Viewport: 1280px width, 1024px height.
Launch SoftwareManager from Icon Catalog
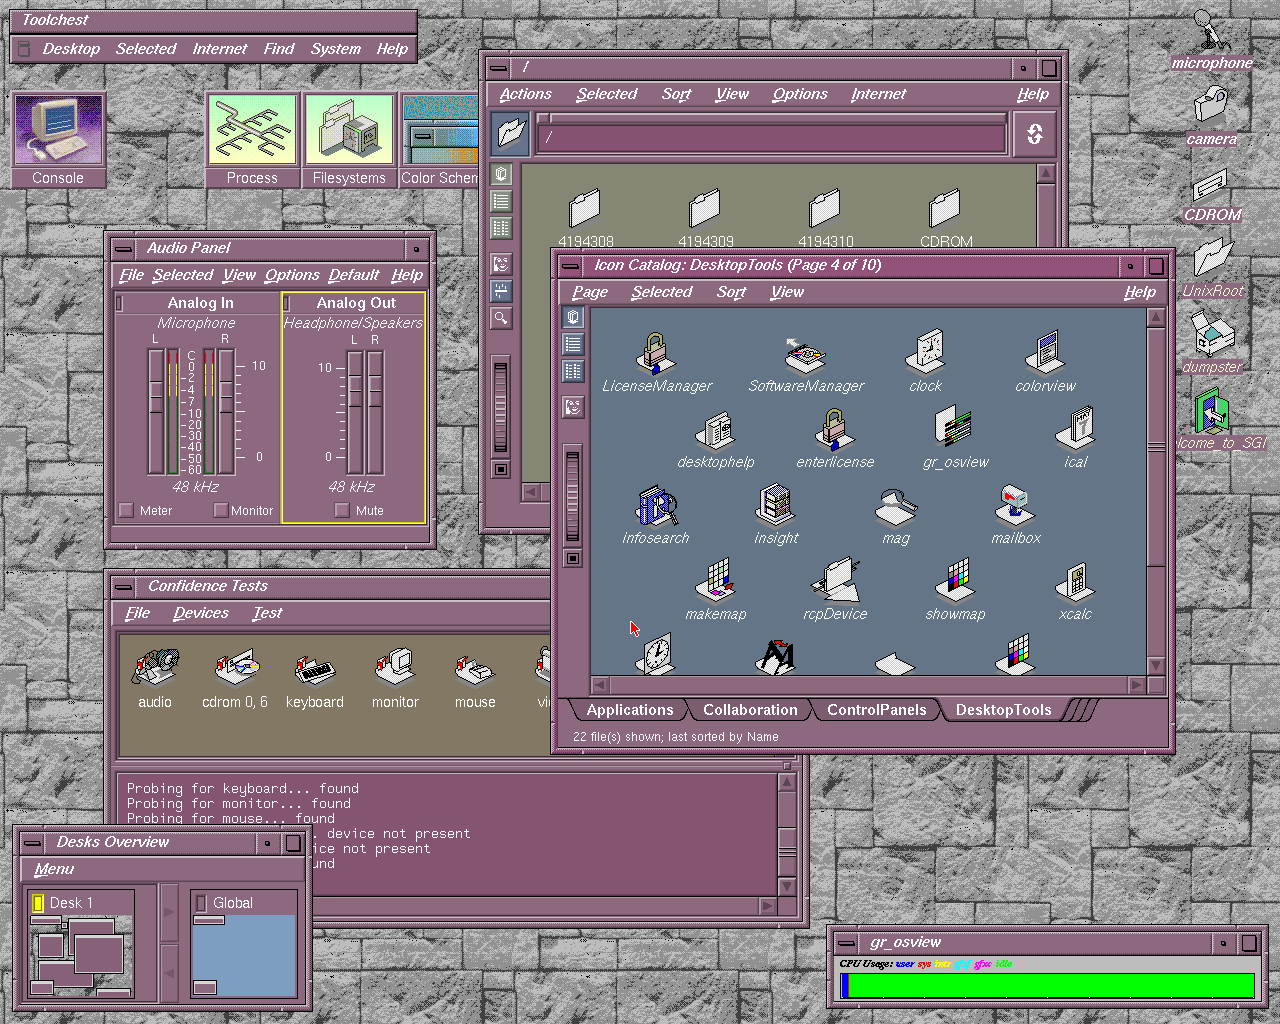[805, 355]
